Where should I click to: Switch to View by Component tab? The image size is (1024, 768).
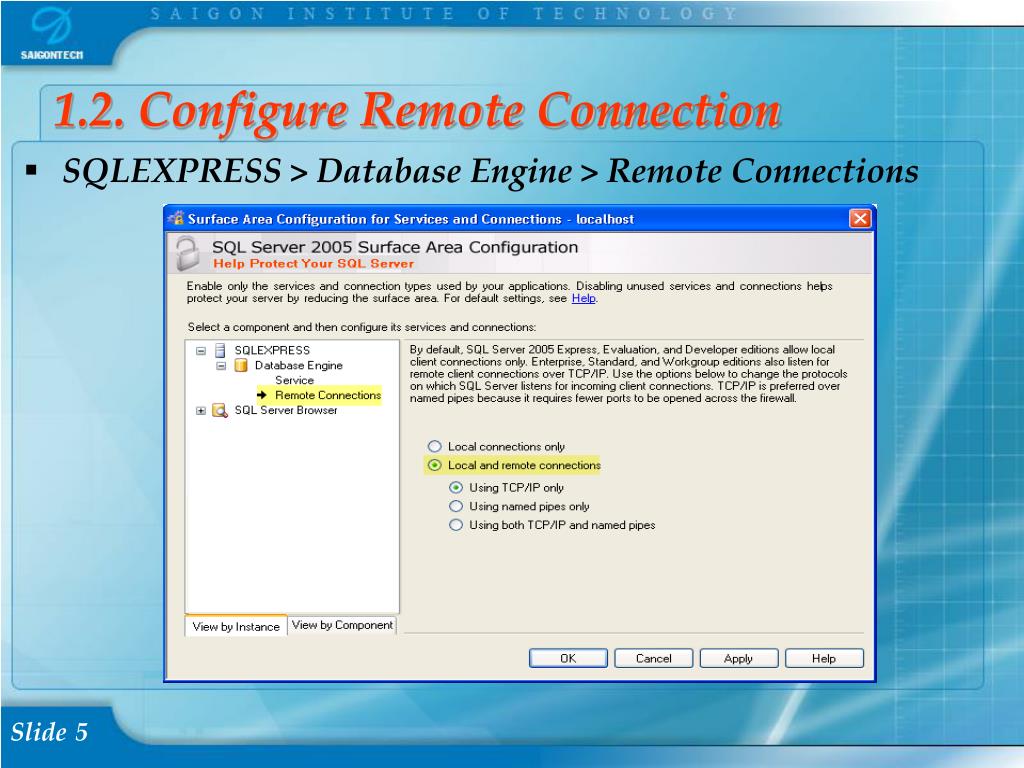(x=342, y=625)
